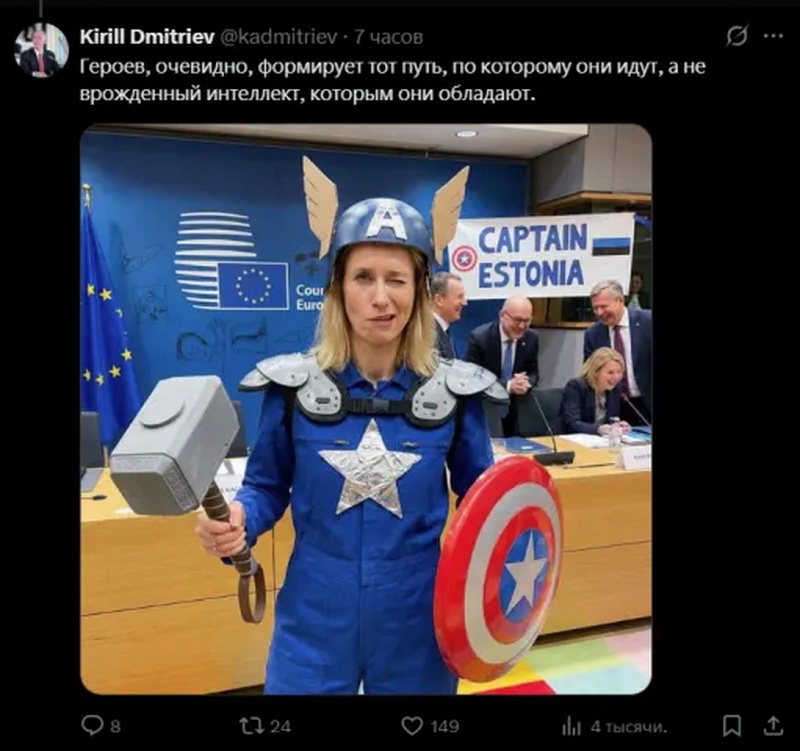This screenshot has height=751, width=800.
Task: Click the "7 часов" timestamp
Action: tap(389, 37)
